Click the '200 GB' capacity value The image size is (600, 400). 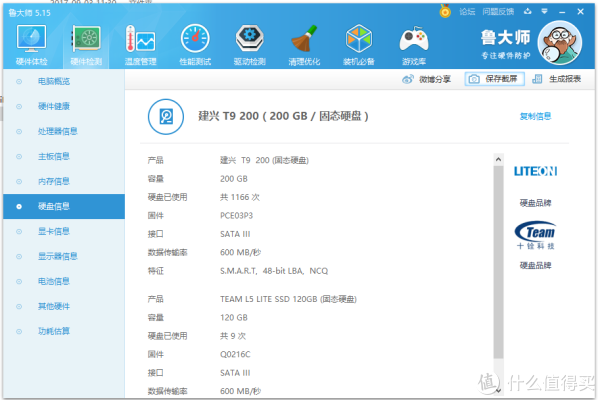[234, 179]
